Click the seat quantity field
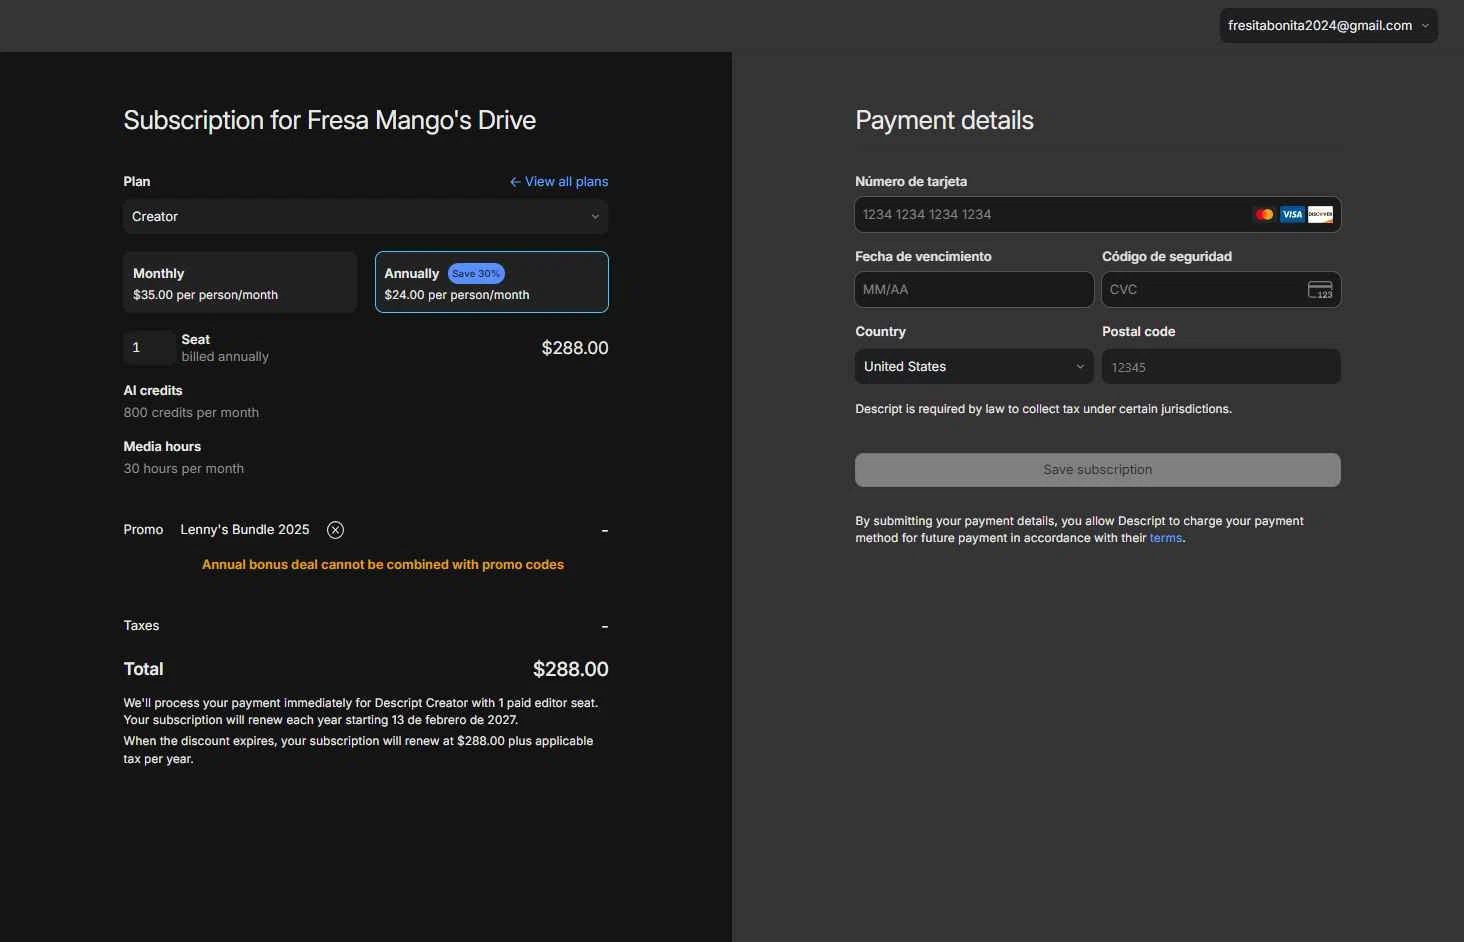The image size is (1464, 942). (147, 348)
